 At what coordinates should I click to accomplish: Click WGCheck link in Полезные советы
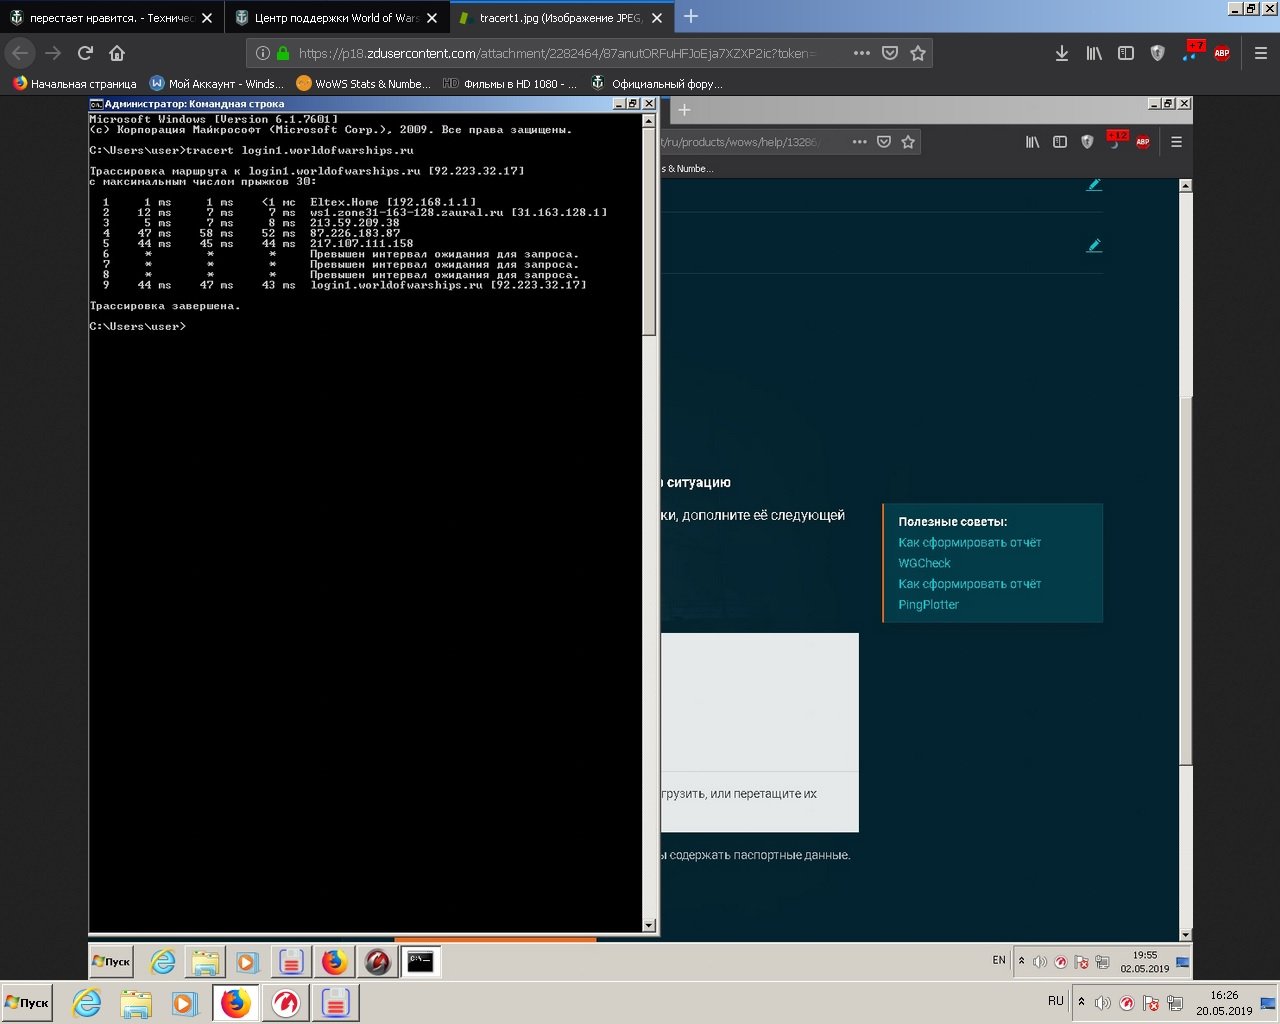[x=924, y=563]
